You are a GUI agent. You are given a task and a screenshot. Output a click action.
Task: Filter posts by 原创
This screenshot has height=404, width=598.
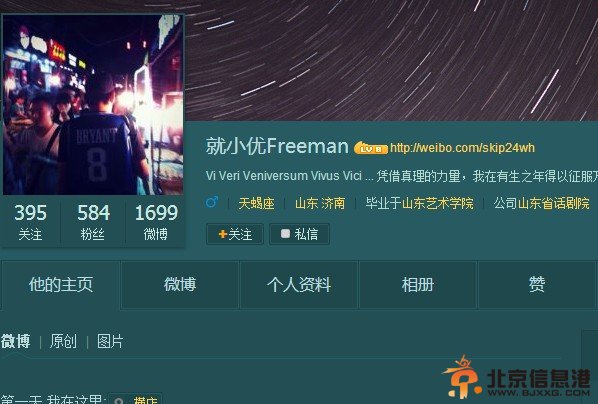[x=63, y=341]
